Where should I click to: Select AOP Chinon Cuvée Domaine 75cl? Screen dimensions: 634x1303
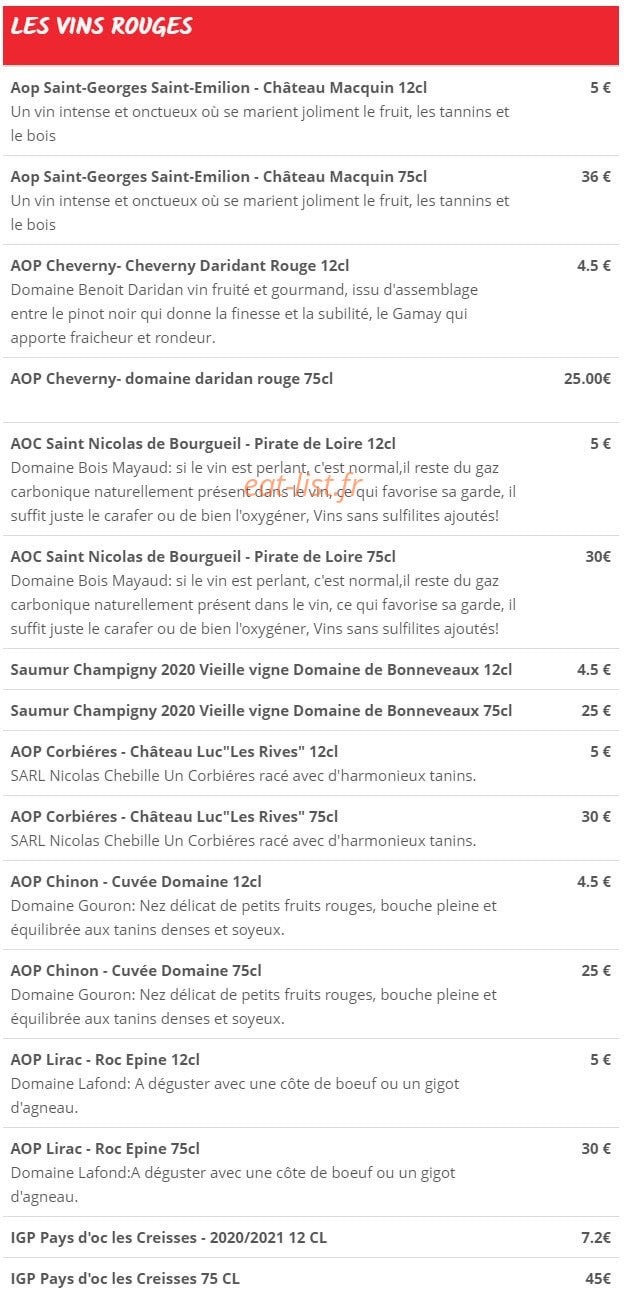311,994
